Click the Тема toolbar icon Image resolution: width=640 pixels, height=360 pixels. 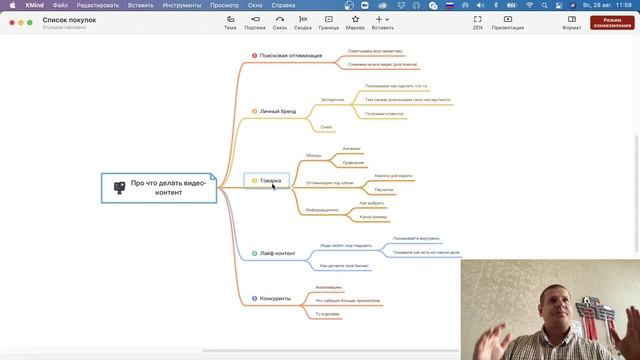coord(230,19)
